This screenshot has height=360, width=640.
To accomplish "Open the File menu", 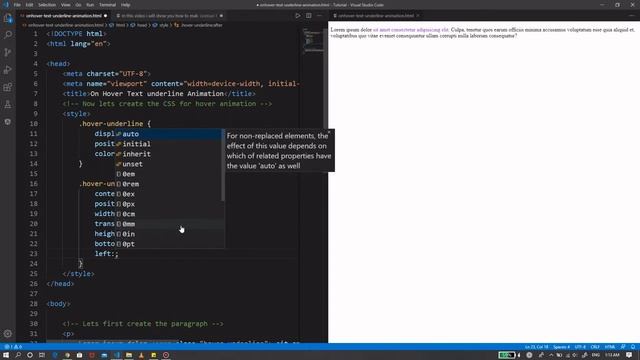I will [x=17, y=5].
